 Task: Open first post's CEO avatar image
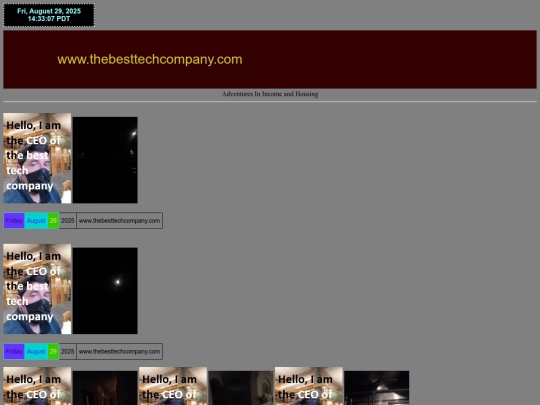click(37, 158)
